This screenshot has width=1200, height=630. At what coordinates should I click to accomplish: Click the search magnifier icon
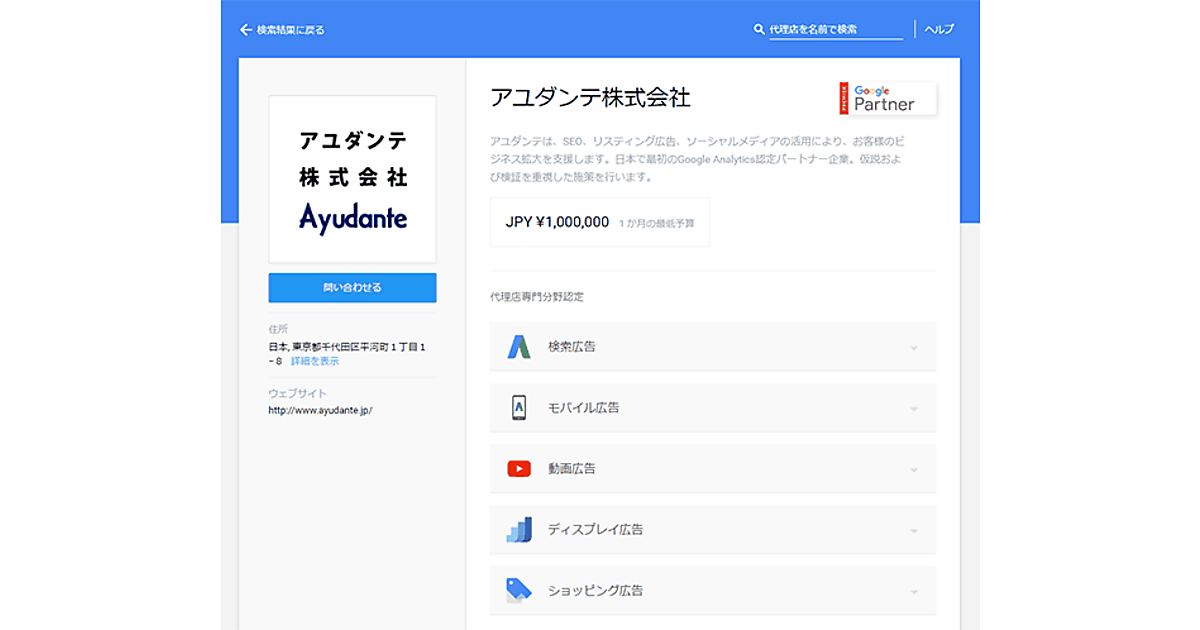coord(759,30)
